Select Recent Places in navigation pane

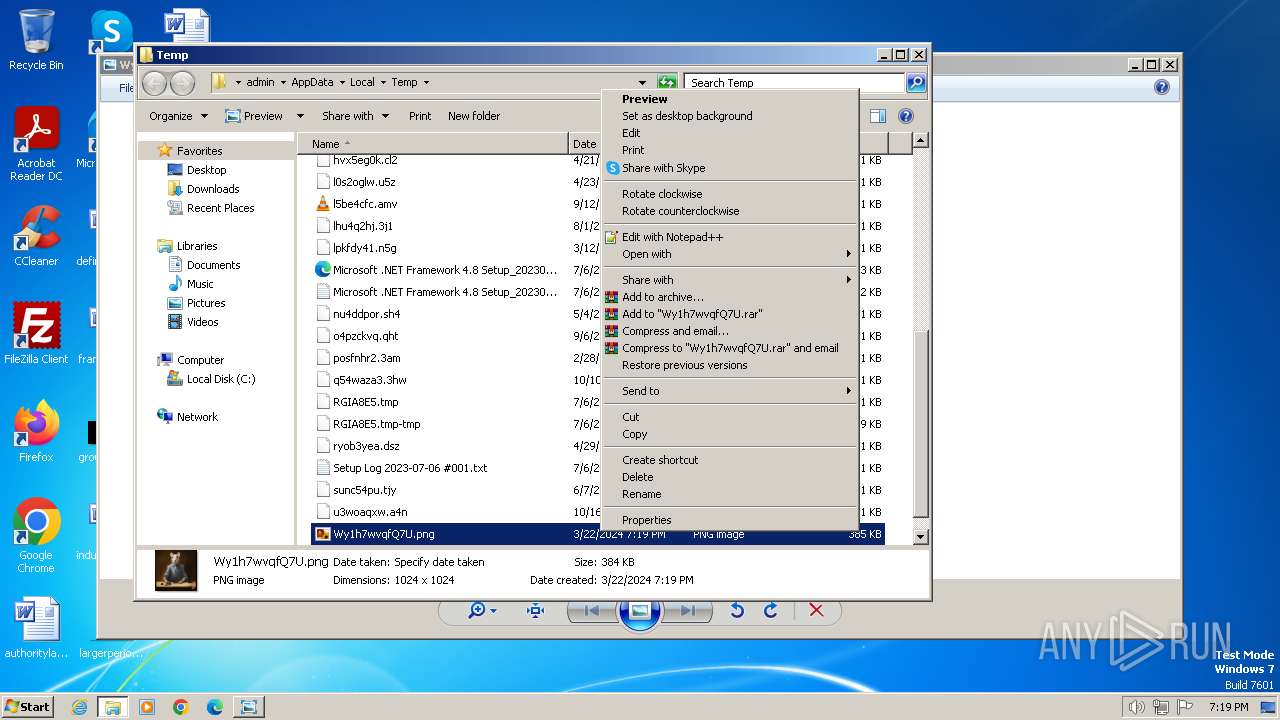coord(220,208)
